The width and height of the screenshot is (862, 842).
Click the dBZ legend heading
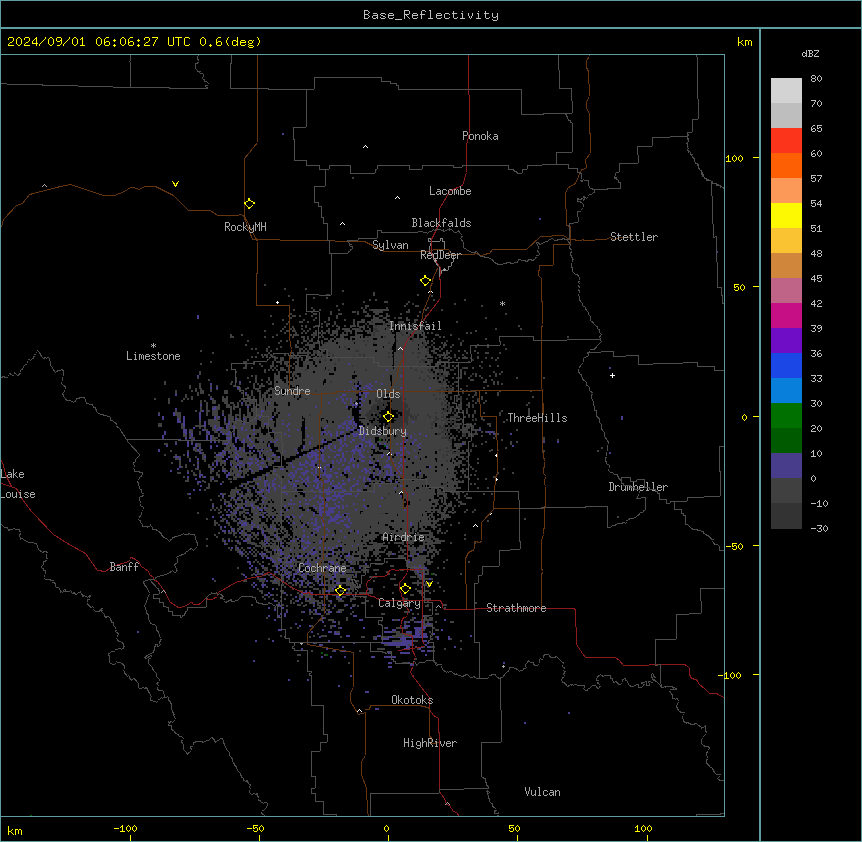(x=810, y=53)
